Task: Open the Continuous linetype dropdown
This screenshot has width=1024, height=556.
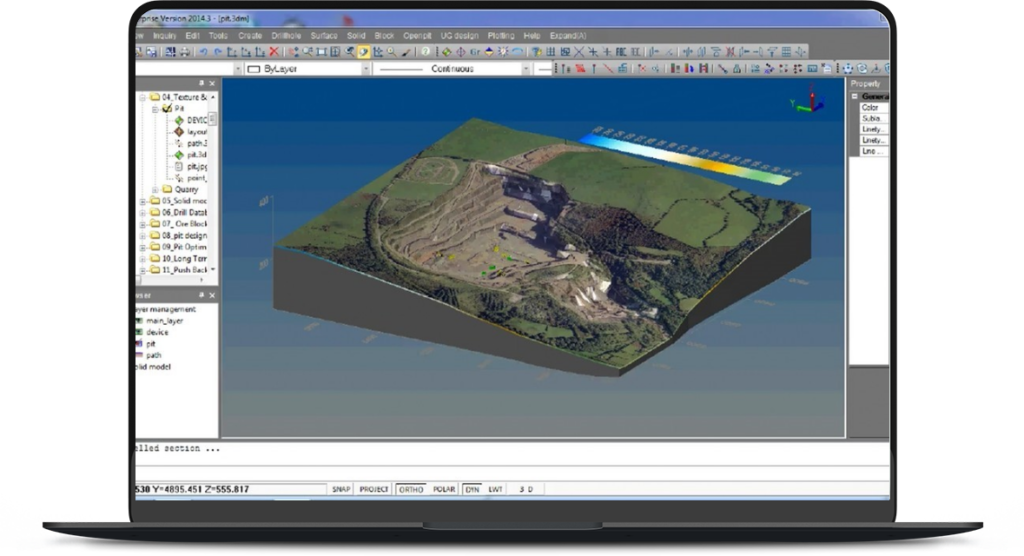Action: pyautogui.click(x=526, y=69)
